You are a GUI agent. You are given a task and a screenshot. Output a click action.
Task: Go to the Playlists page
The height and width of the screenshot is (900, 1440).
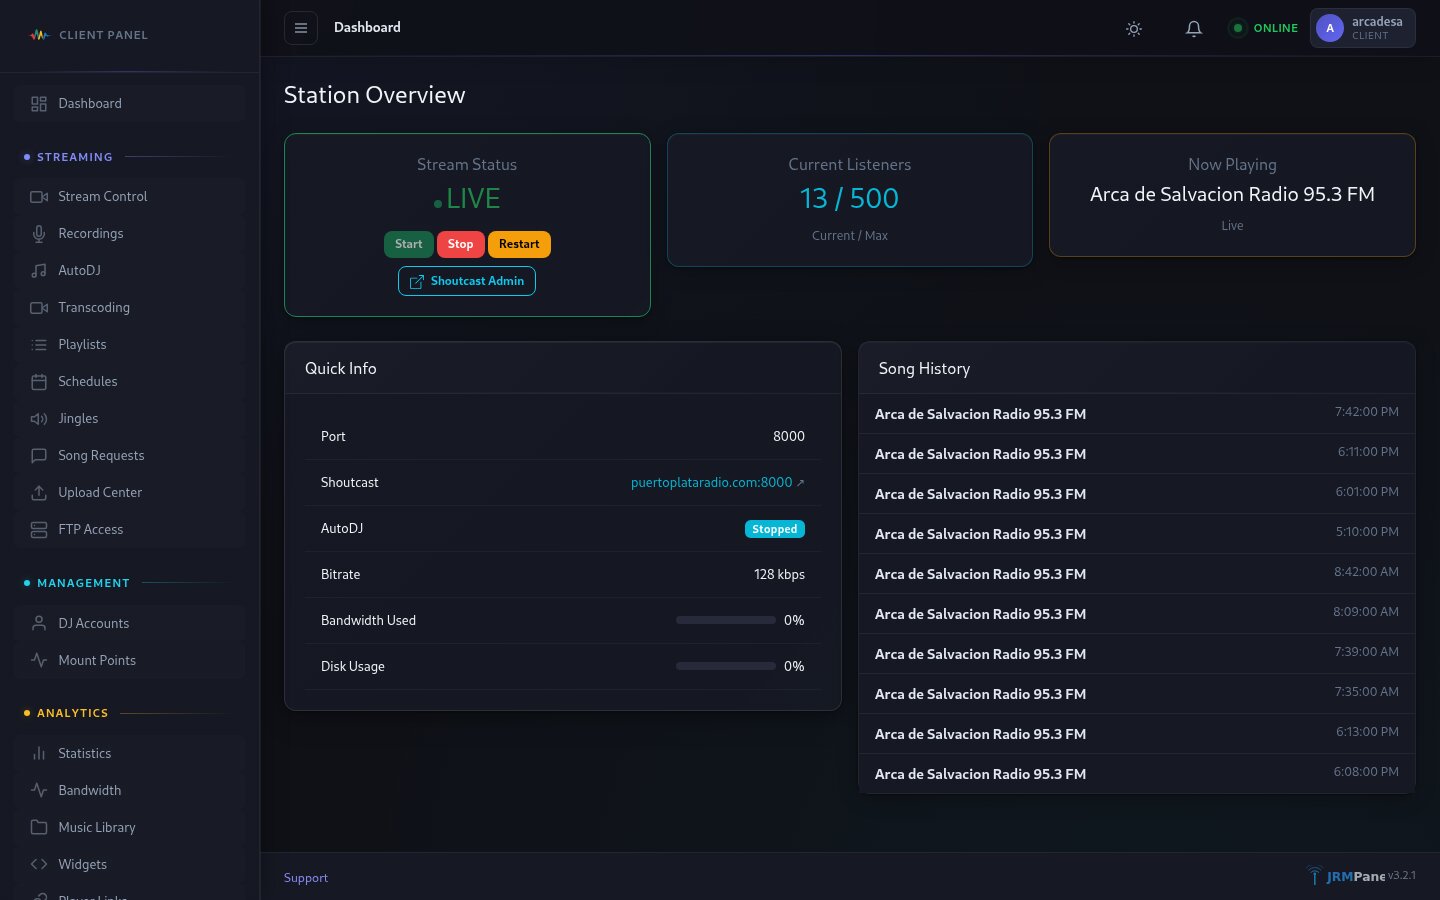point(82,345)
